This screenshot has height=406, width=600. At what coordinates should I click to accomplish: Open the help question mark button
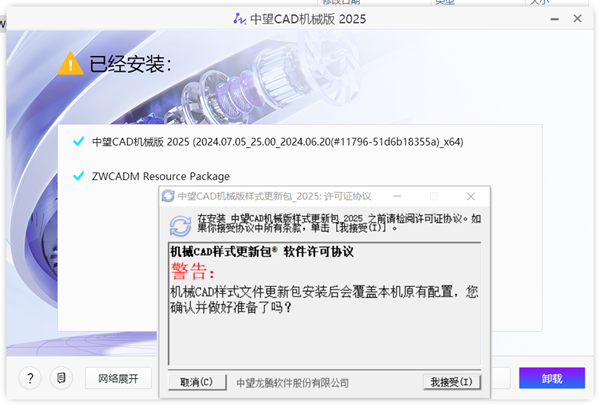pyautogui.click(x=30, y=378)
